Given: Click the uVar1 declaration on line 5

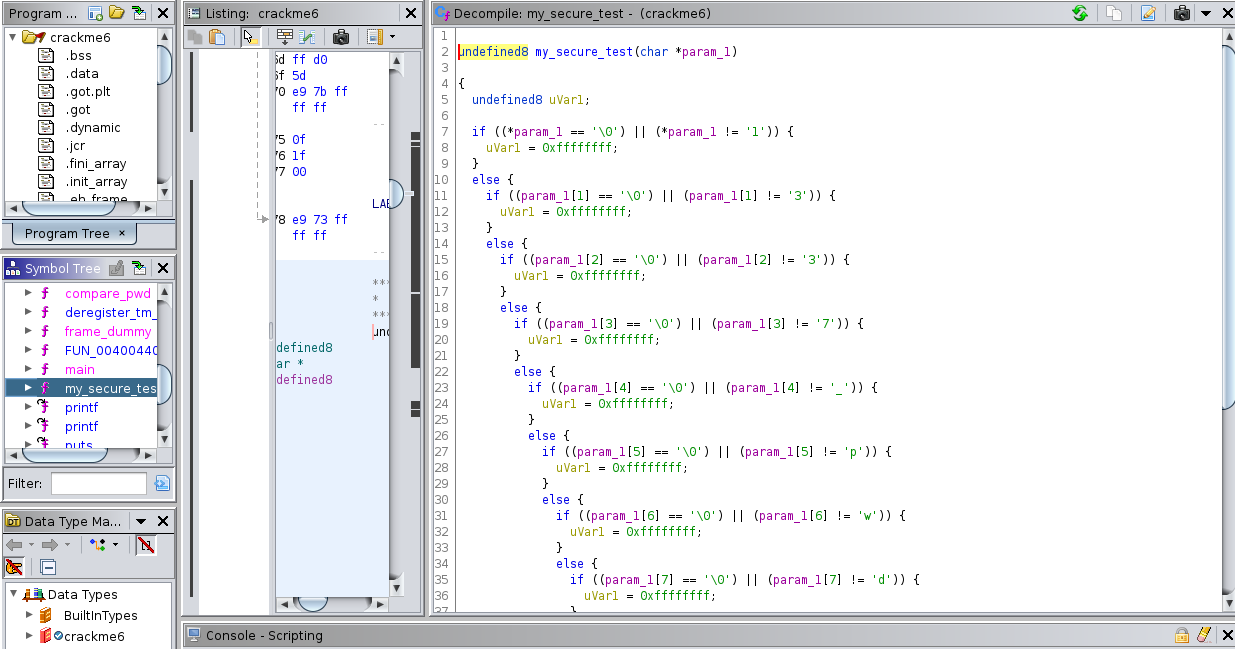Looking at the screenshot, I should 567,99.
